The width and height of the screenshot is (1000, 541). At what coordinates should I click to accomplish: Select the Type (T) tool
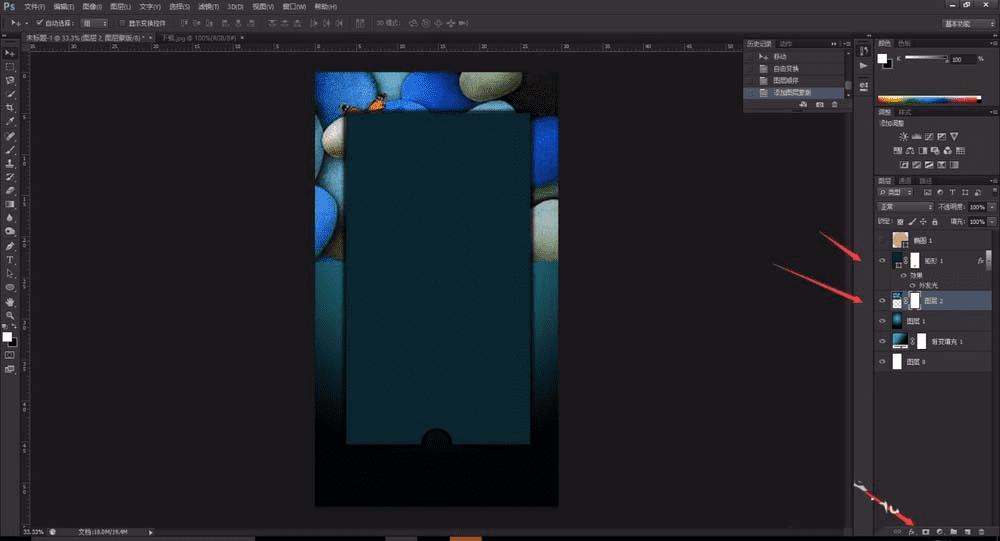(10, 259)
